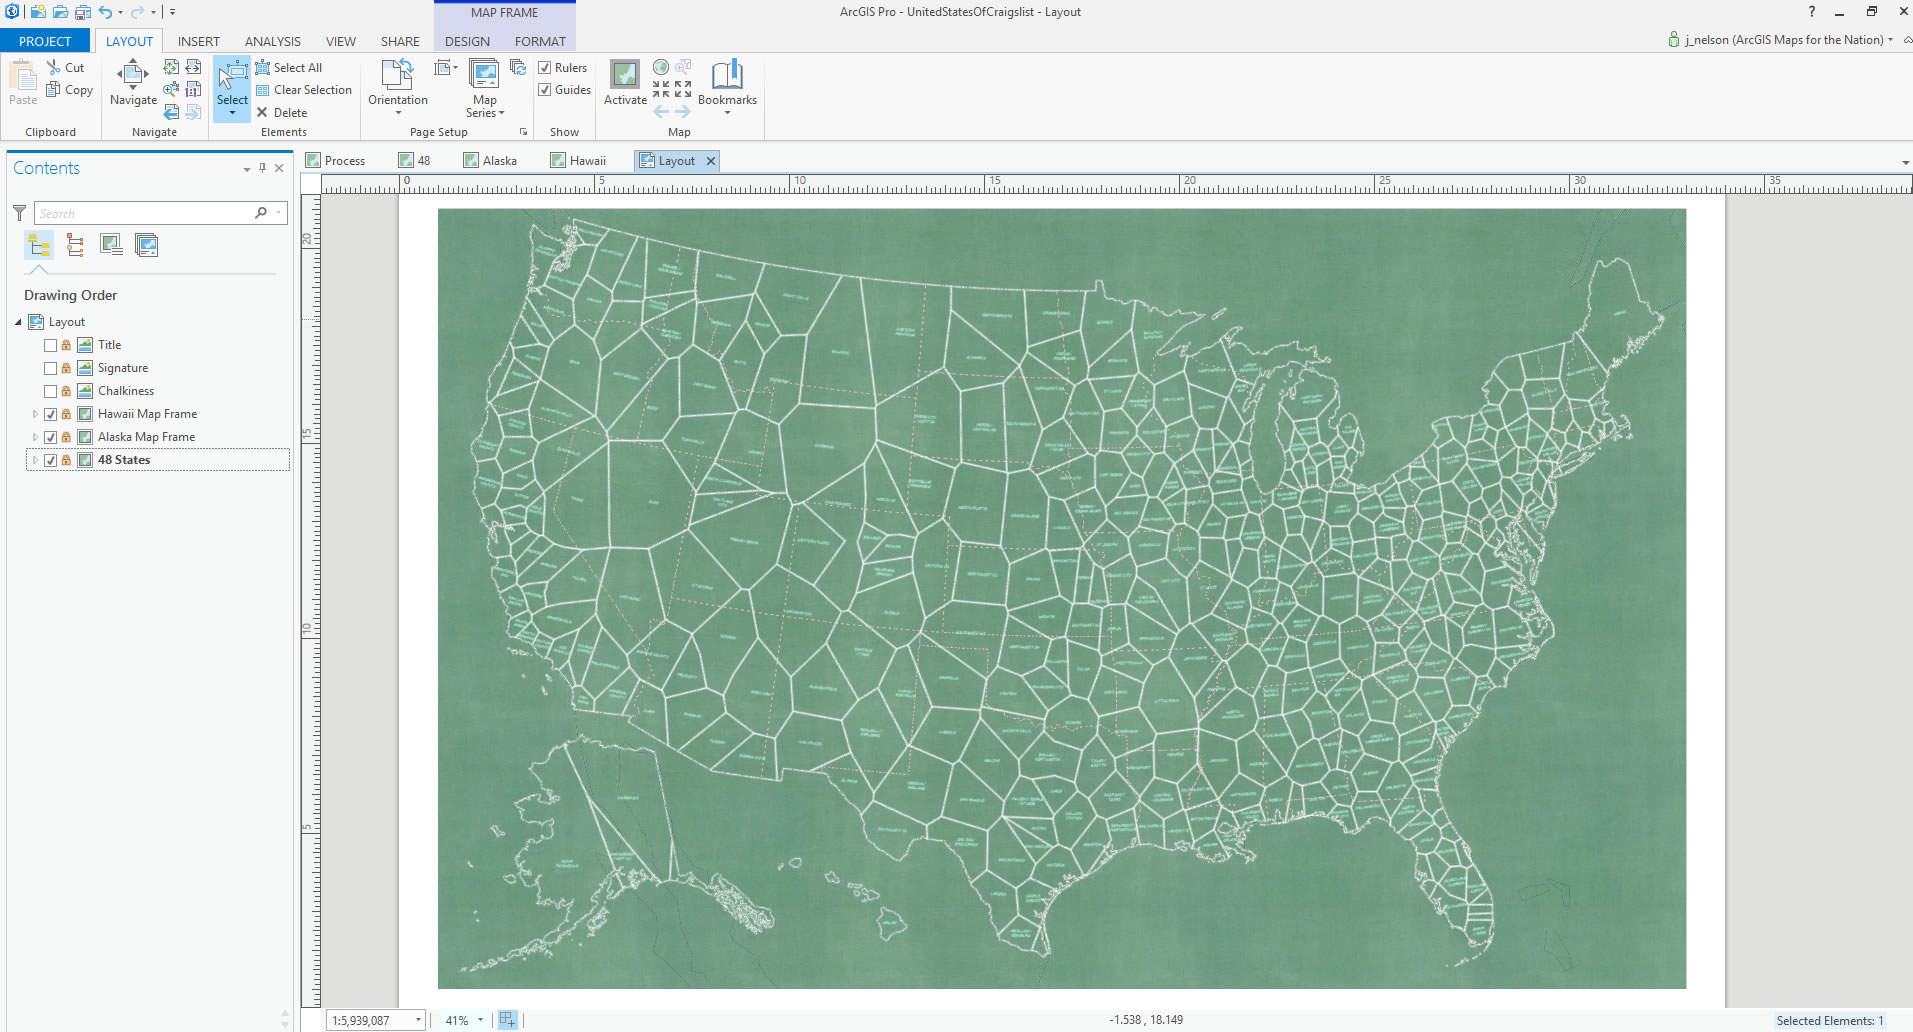The width and height of the screenshot is (1913, 1032).
Task: Click the Activate map frame icon
Action: tap(625, 75)
